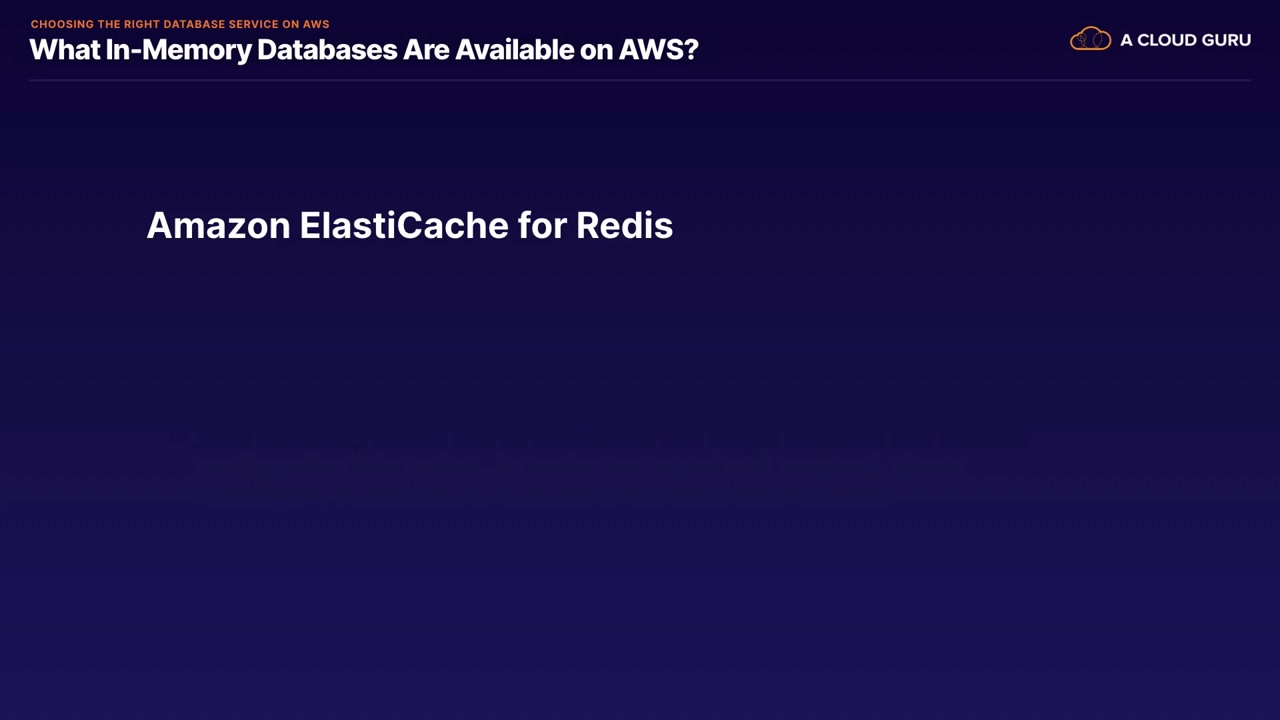This screenshot has width=1280, height=720.
Task: Click the slide title about In-Memory Databases
Action: point(364,50)
